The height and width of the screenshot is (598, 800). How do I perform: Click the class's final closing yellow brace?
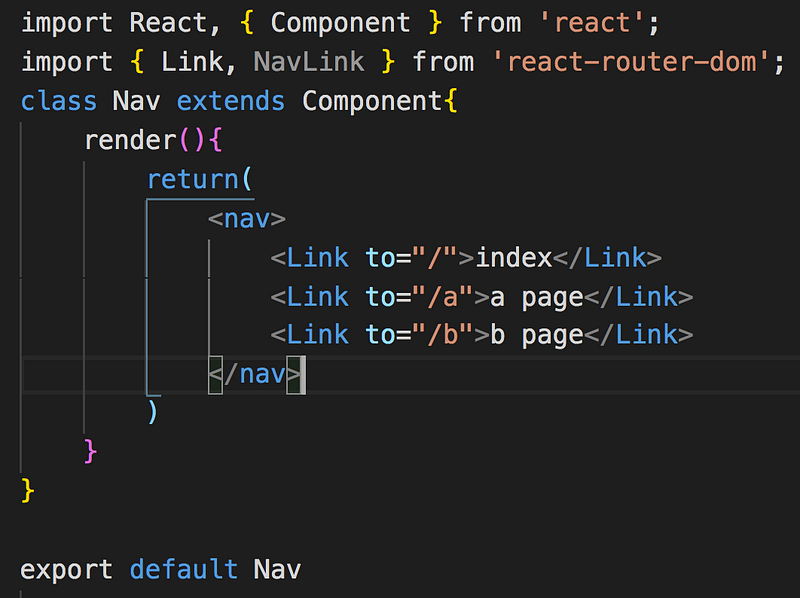coord(28,490)
